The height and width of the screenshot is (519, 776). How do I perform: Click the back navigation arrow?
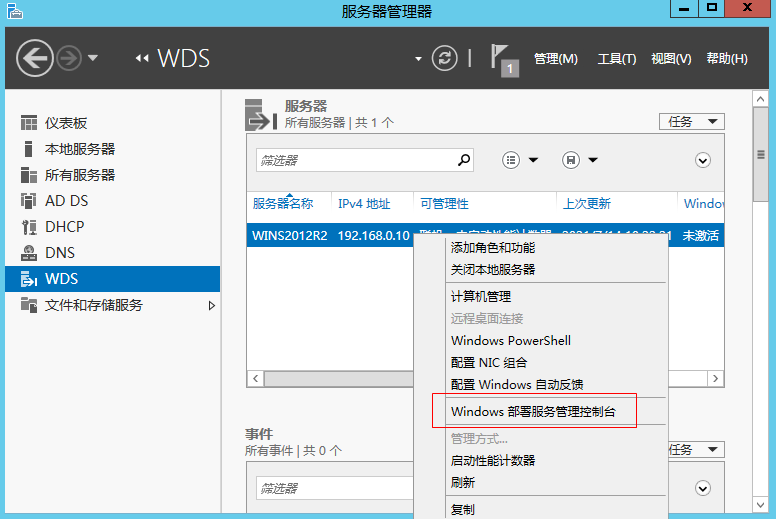pos(34,58)
